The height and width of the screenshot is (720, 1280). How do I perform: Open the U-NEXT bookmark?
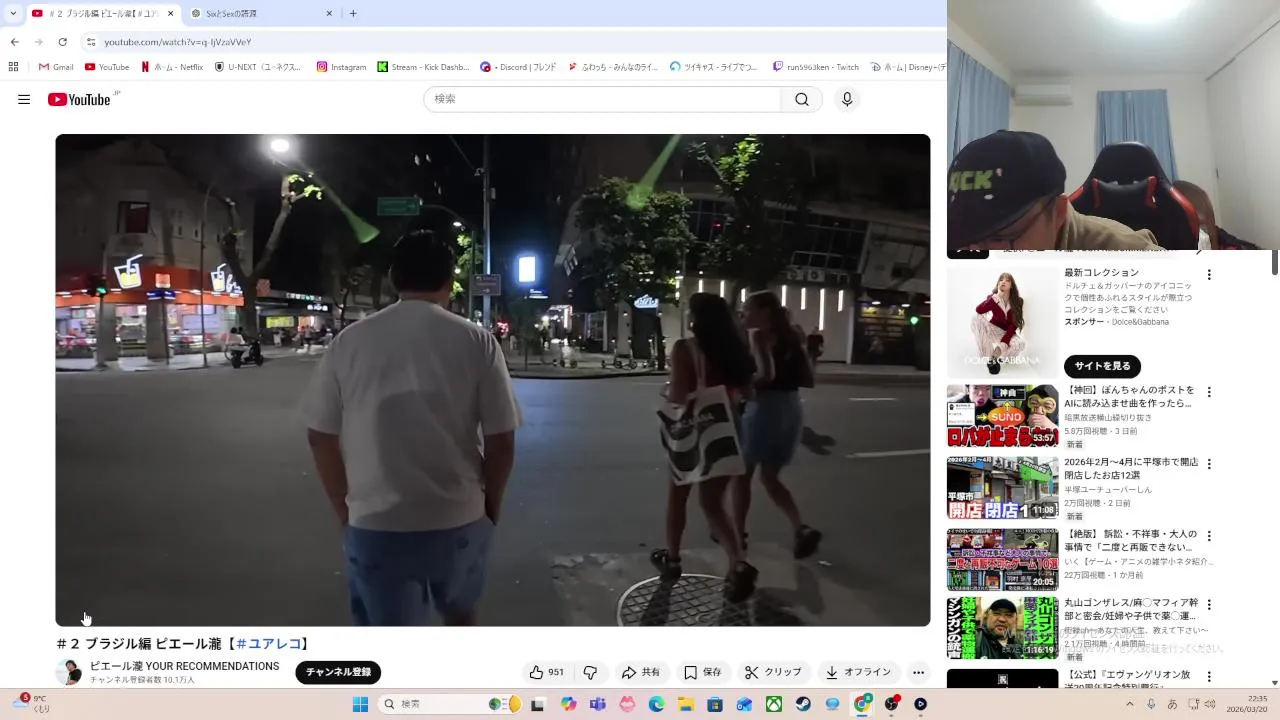(258, 67)
